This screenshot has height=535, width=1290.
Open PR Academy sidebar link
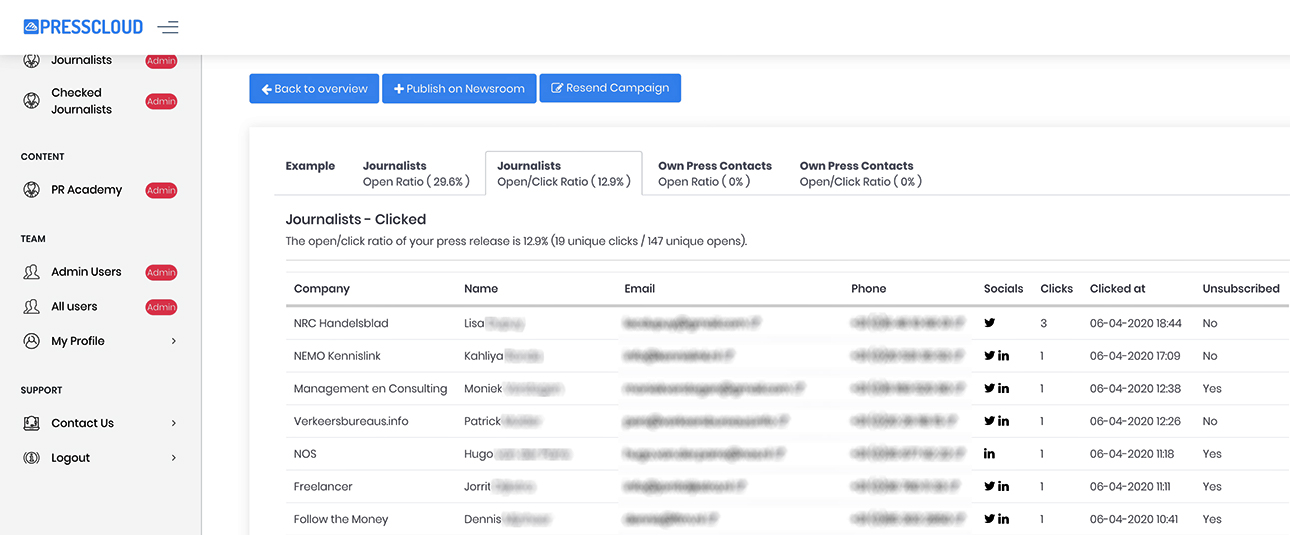click(x=87, y=190)
